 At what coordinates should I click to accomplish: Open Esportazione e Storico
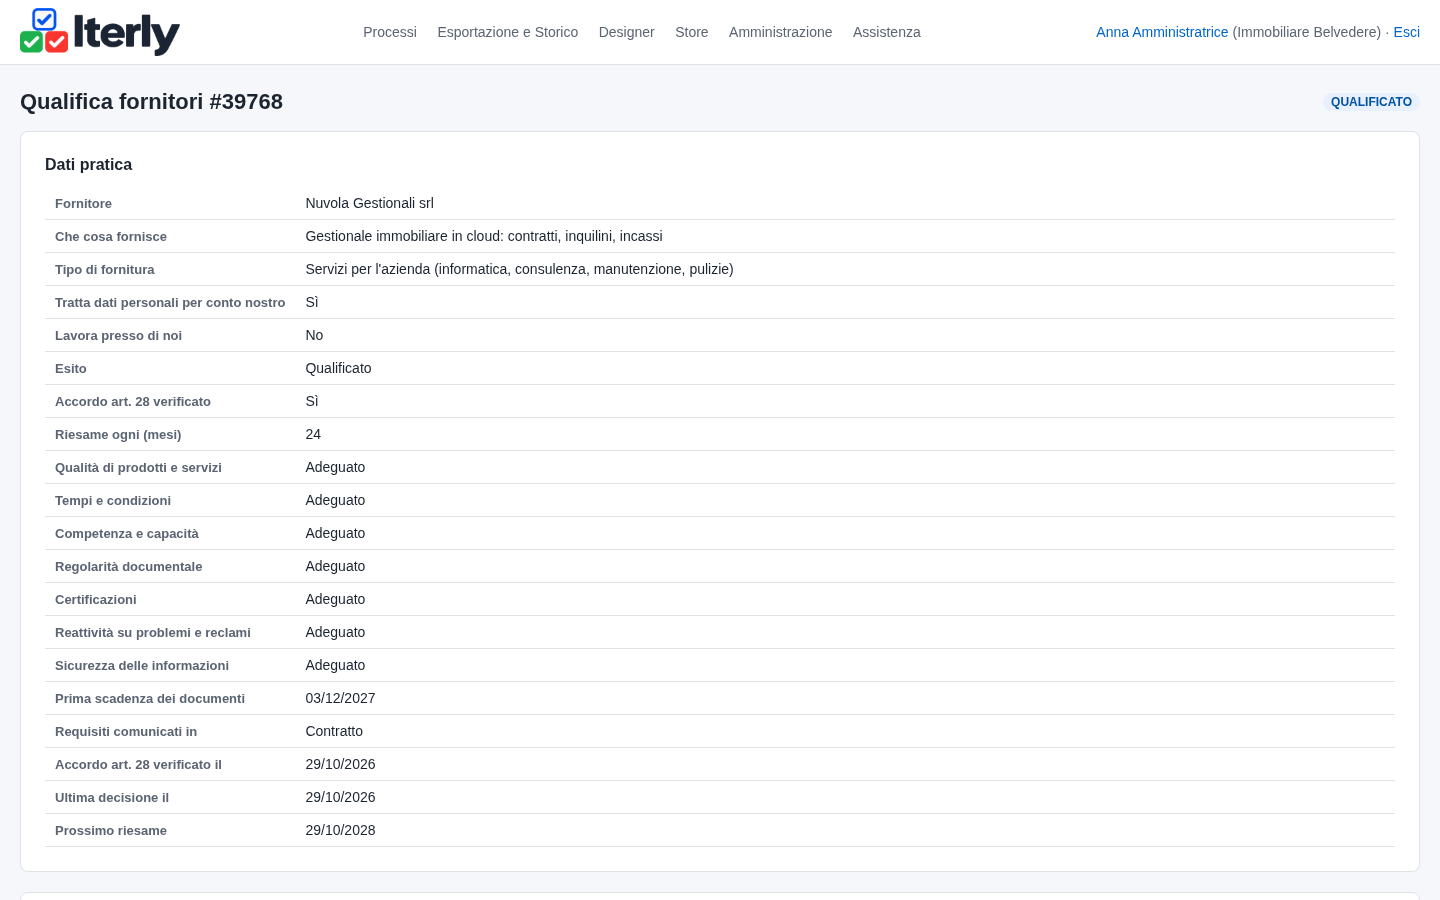pos(508,32)
